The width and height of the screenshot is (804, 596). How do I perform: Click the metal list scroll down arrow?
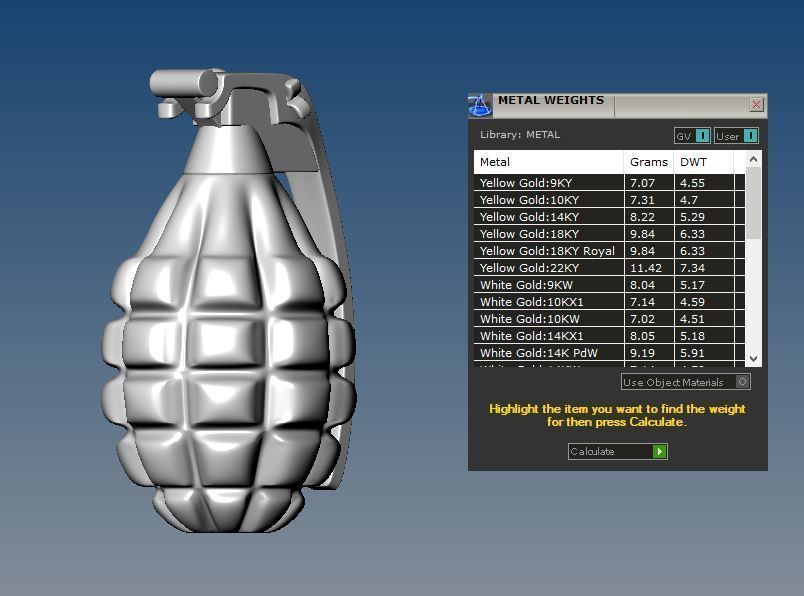coord(753,359)
